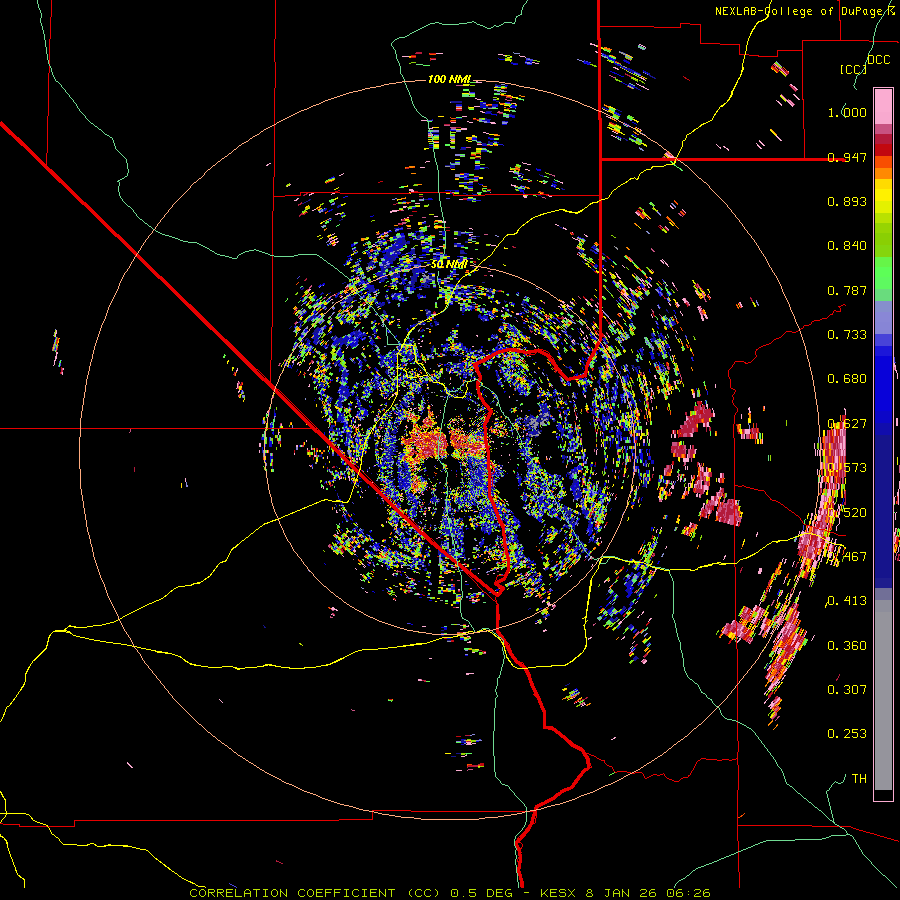Click the pink segment on the color scale
This screenshot has height=900, width=900.
point(883,106)
